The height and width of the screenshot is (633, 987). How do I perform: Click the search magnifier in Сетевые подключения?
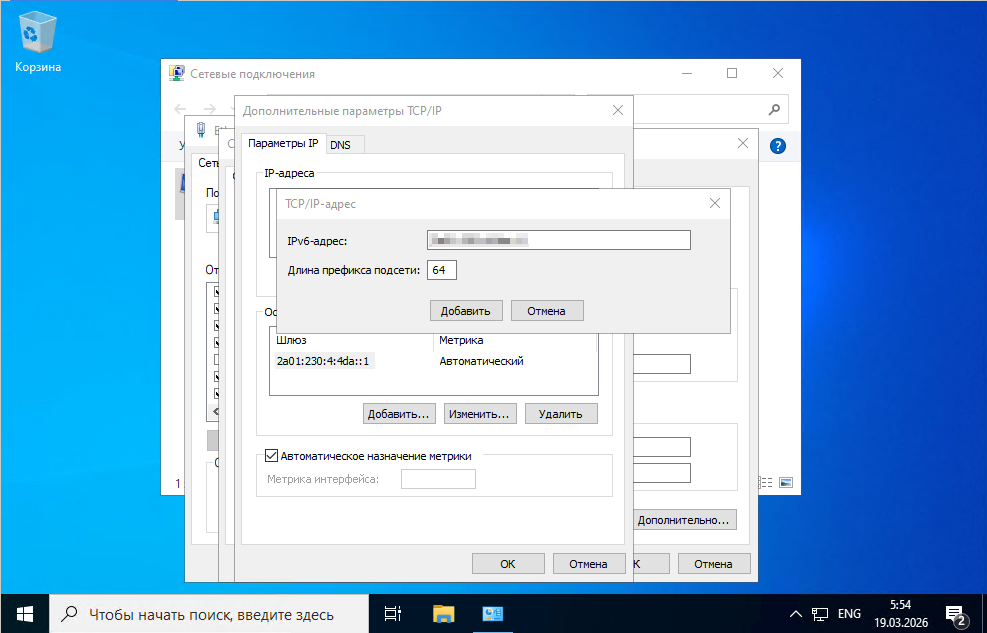(x=773, y=109)
